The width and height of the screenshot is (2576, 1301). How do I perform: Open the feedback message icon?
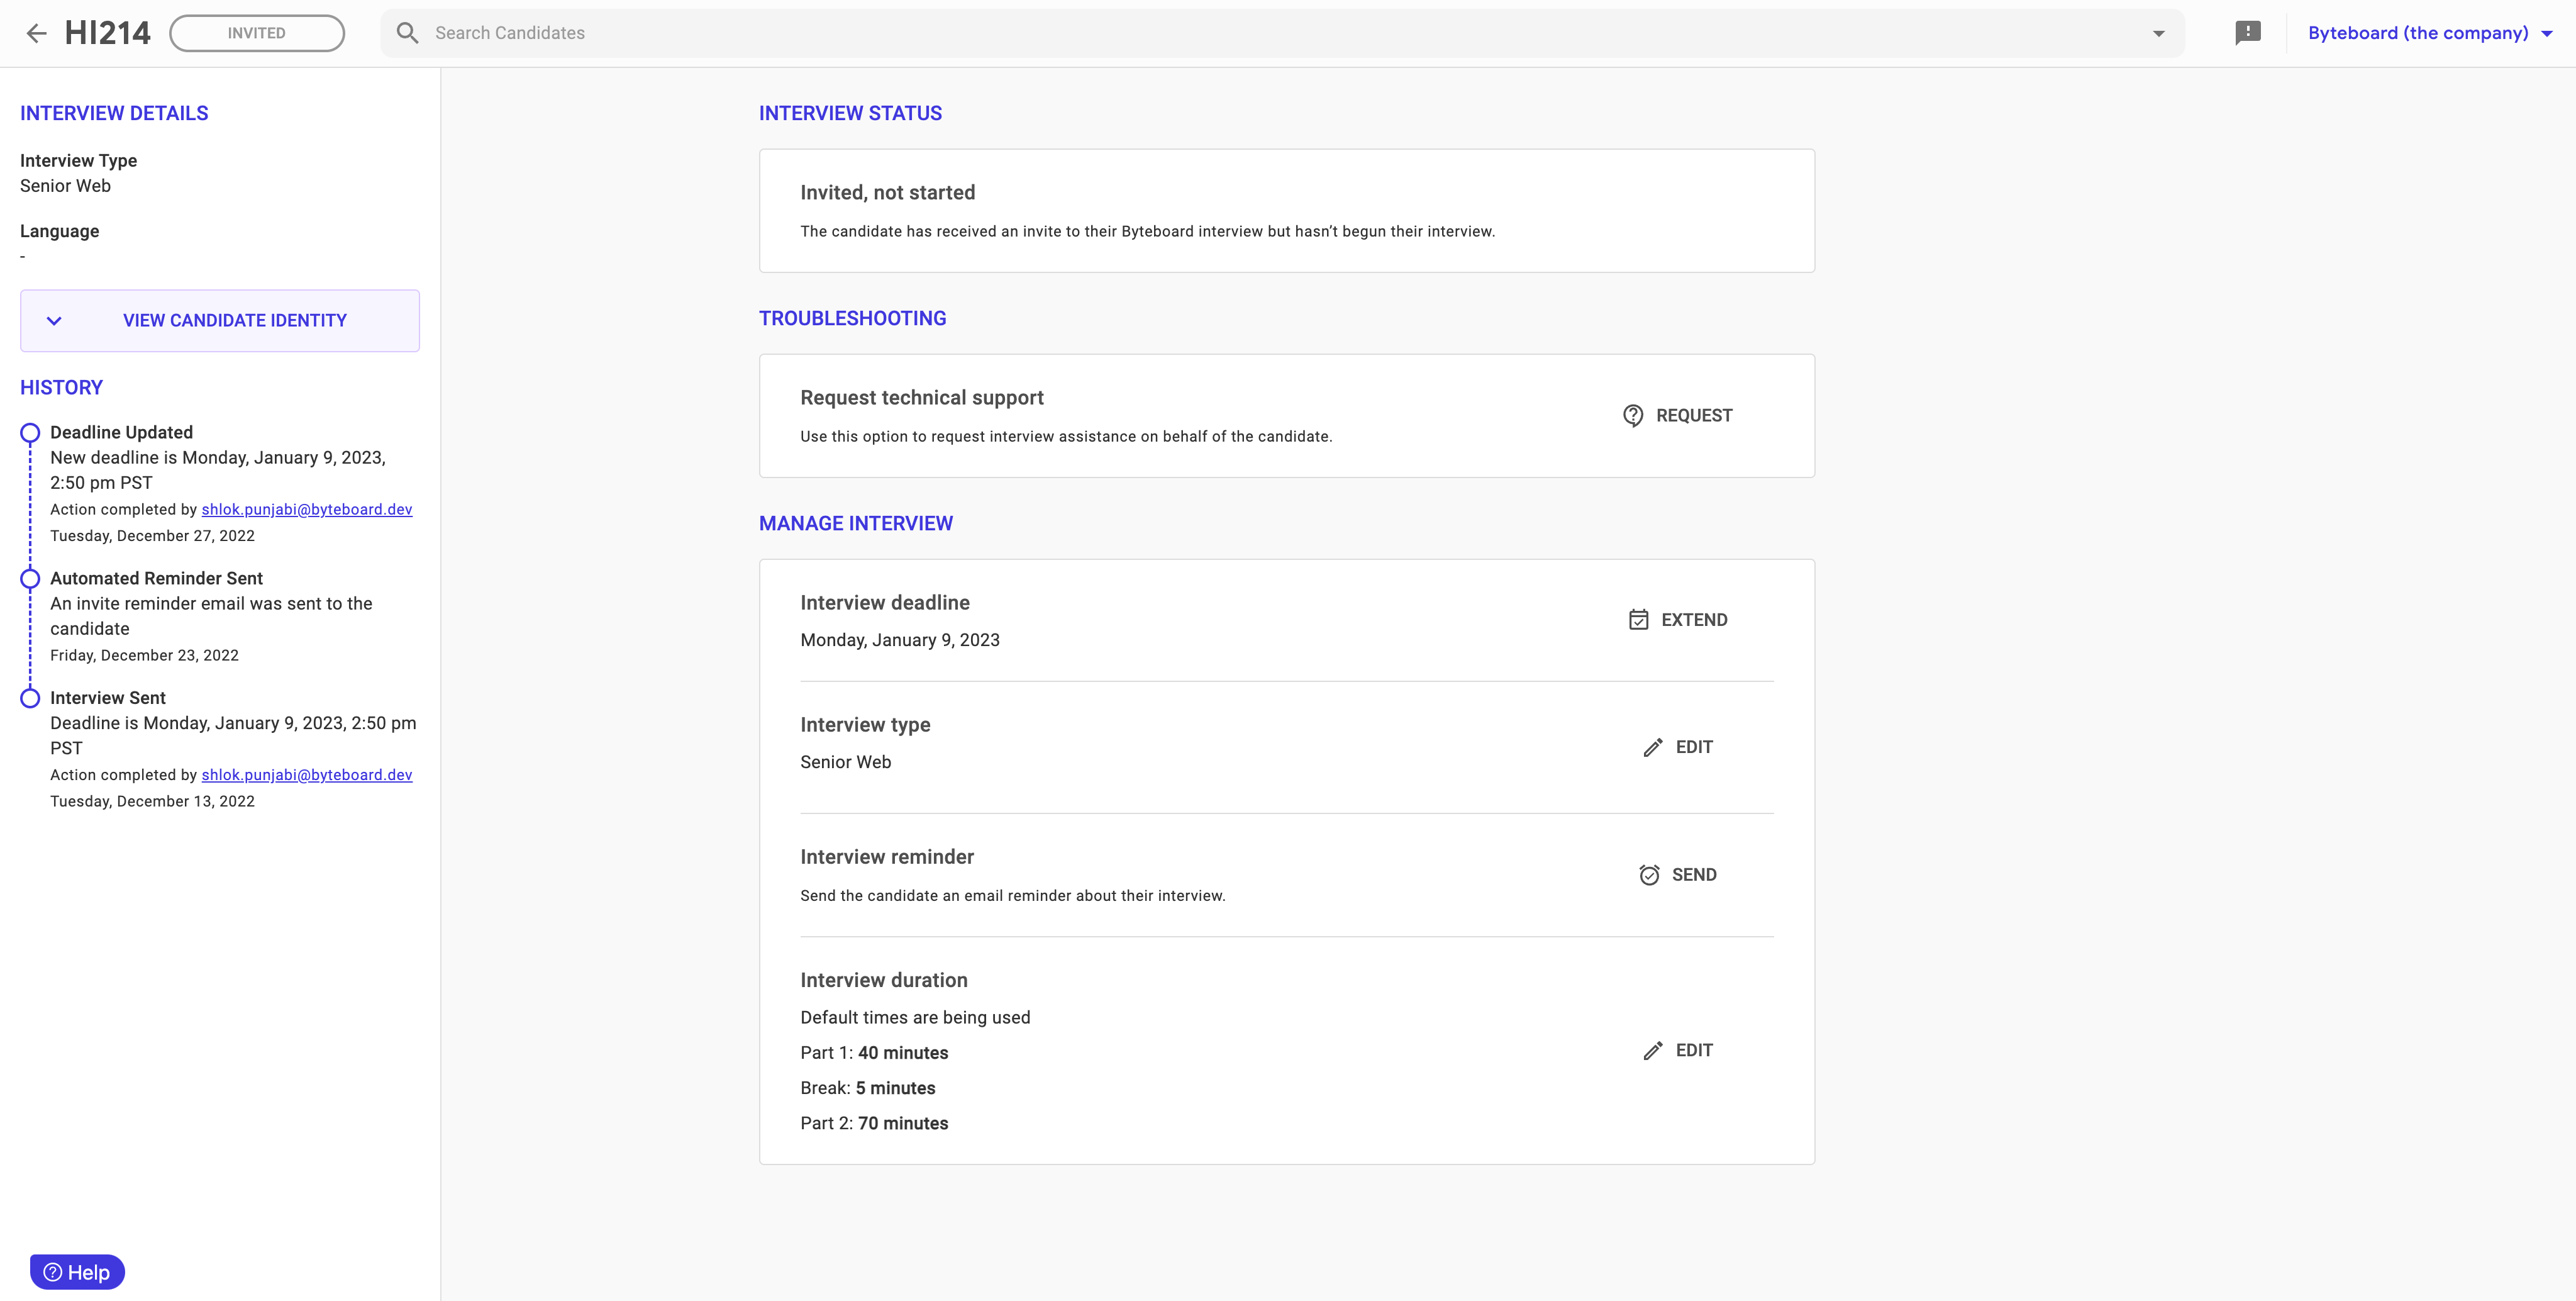(2247, 33)
